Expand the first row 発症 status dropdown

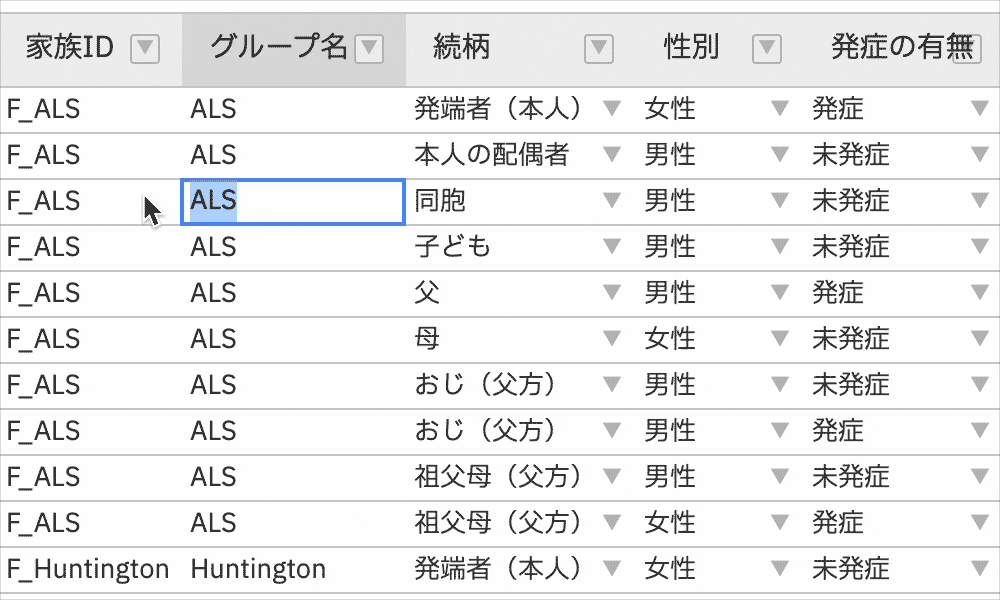pyautogui.click(x=980, y=109)
